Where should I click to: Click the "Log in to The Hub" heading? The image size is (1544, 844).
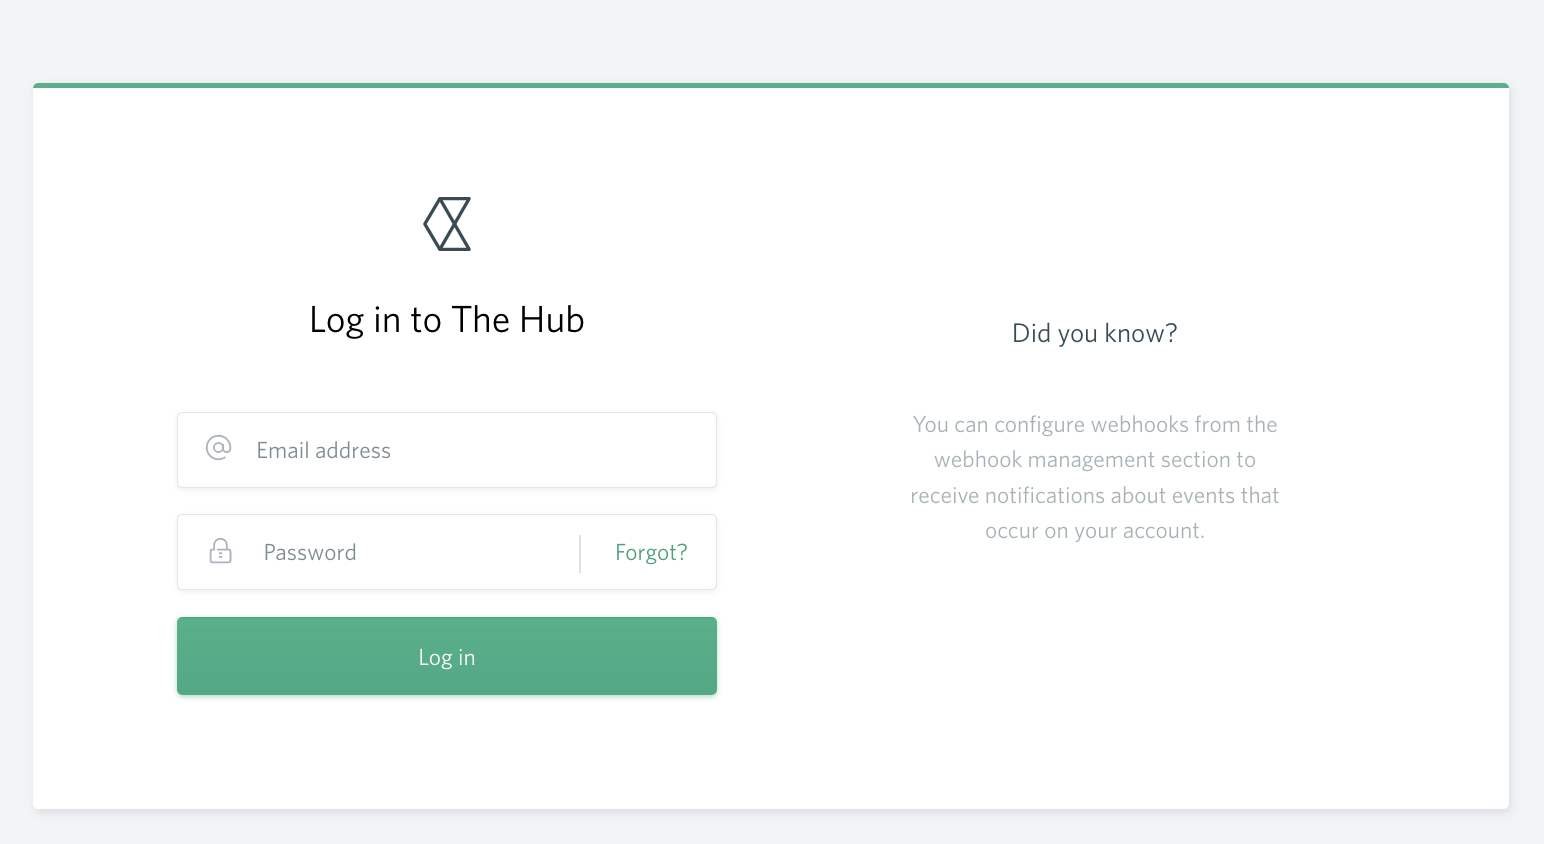tap(447, 320)
